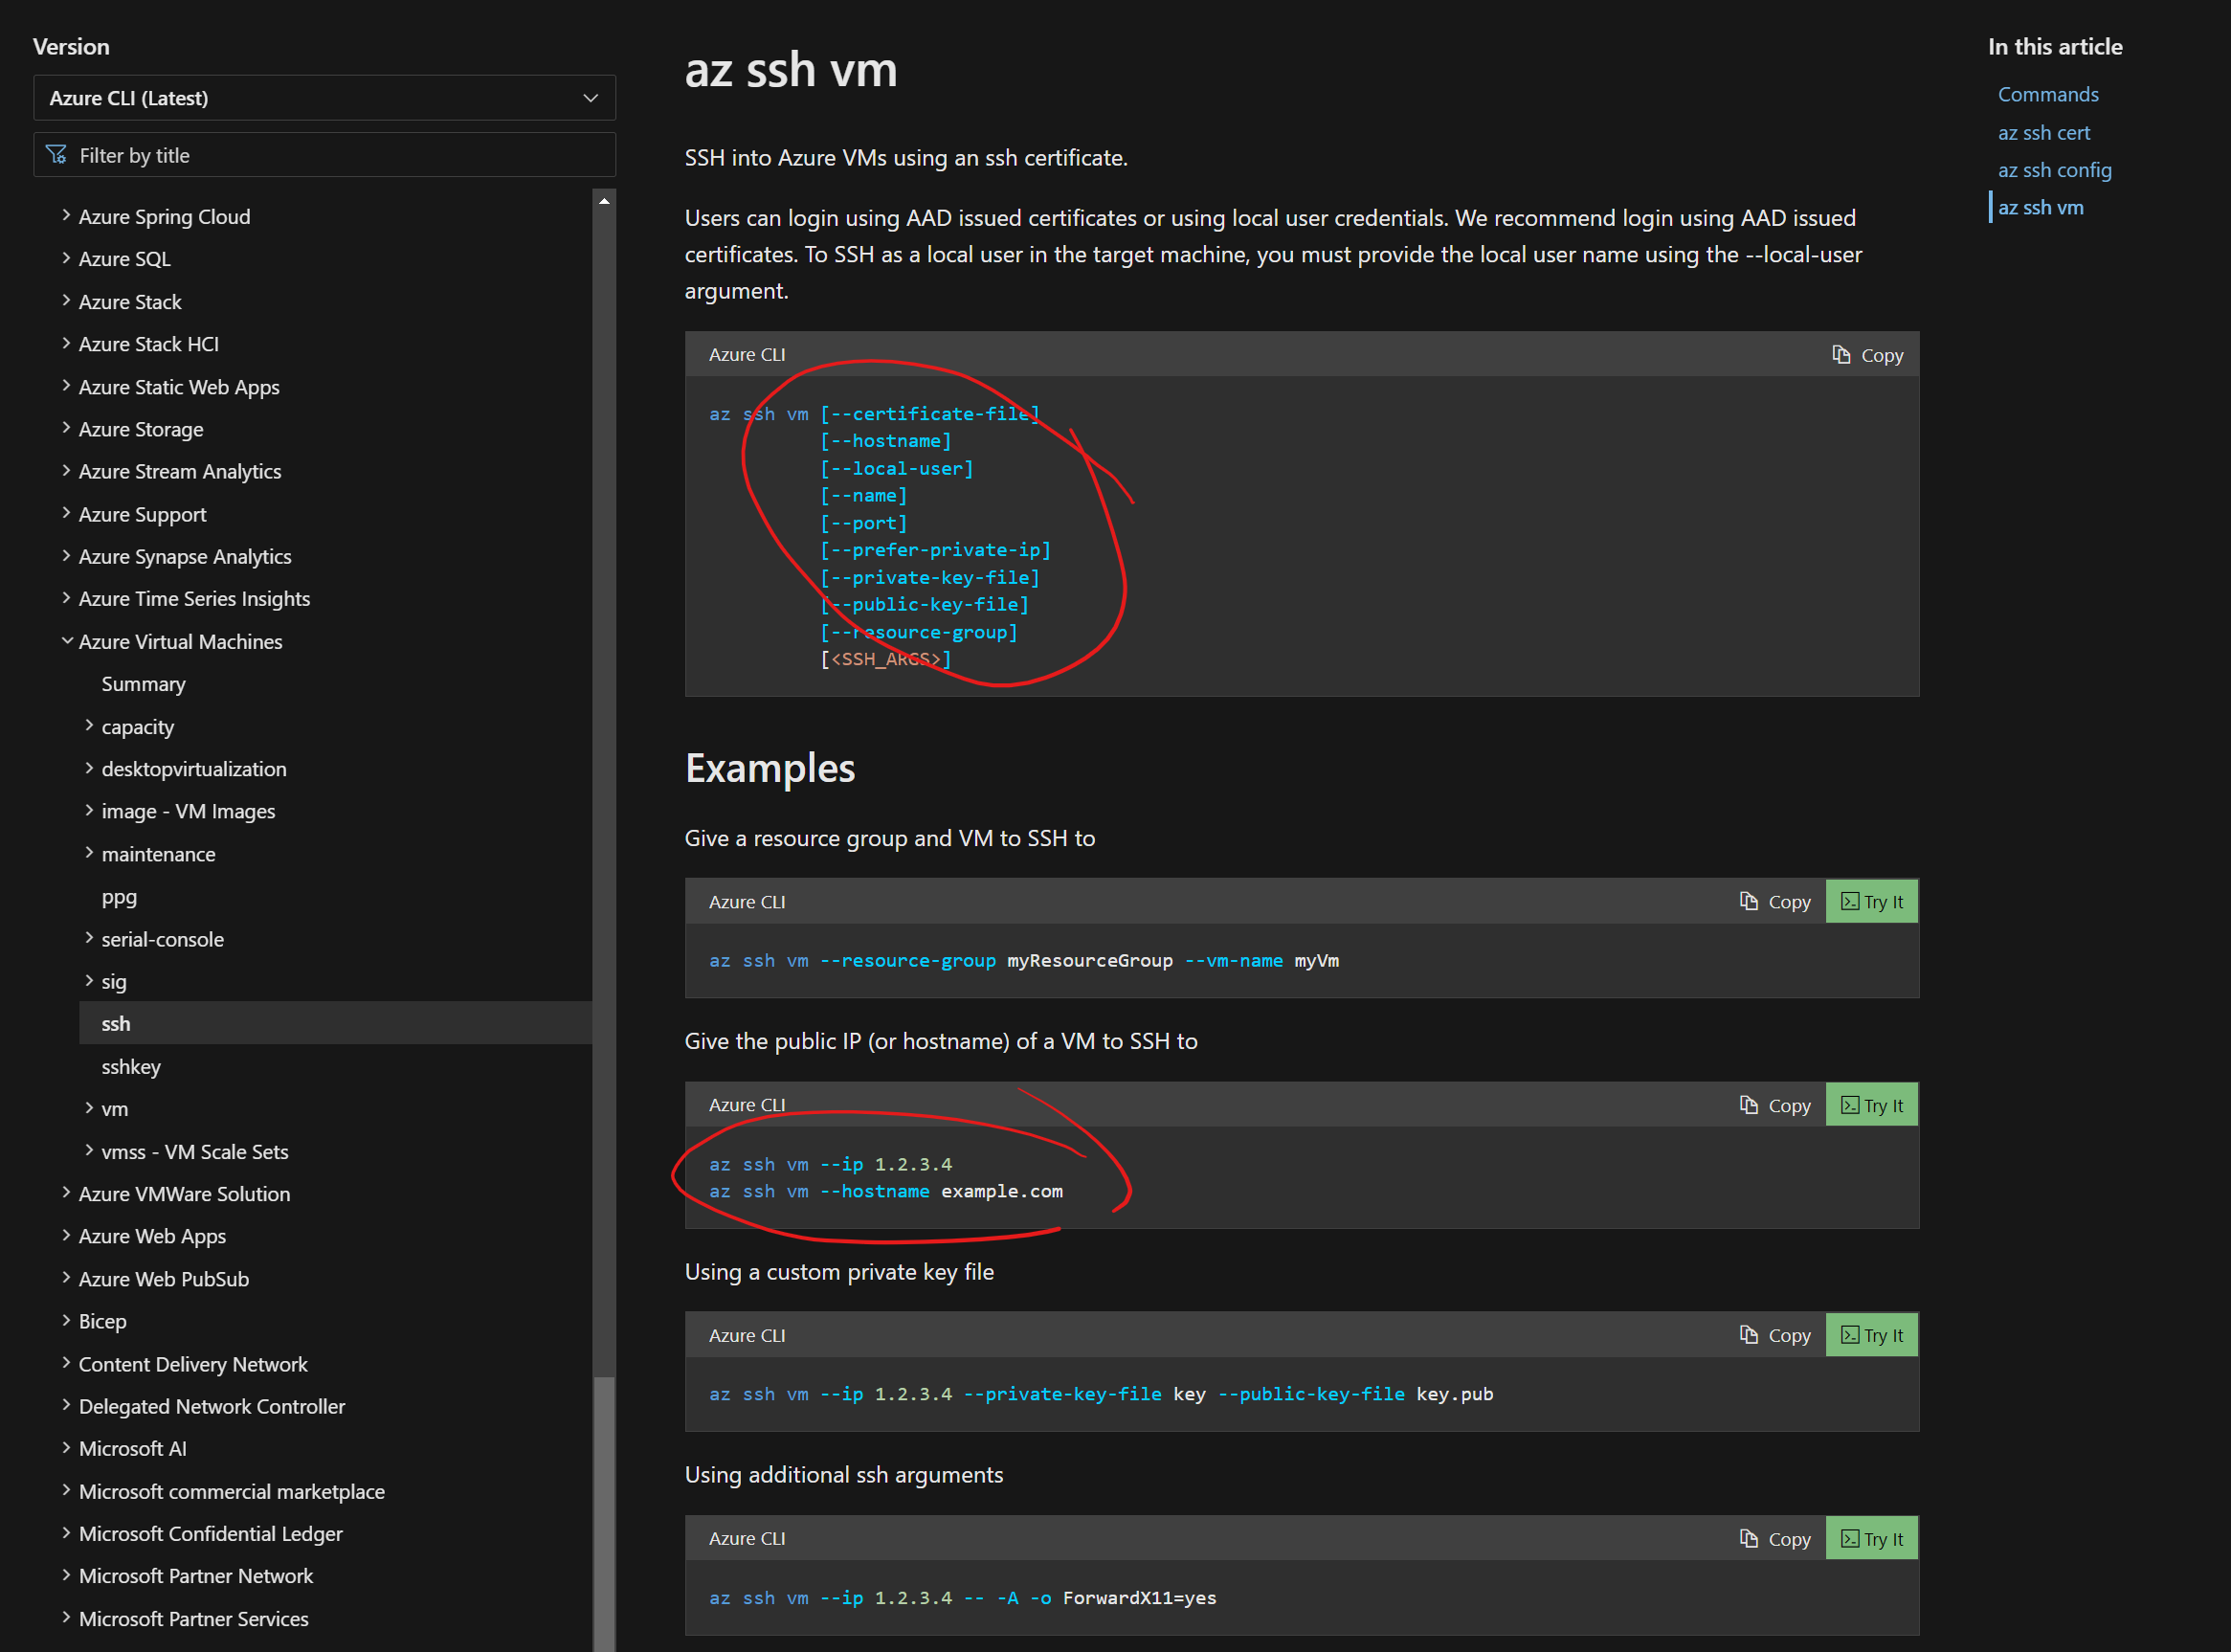This screenshot has height=1652, width=2231.
Task: Expand Azure Storage node
Action: pyautogui.click(x=66, y=428)
